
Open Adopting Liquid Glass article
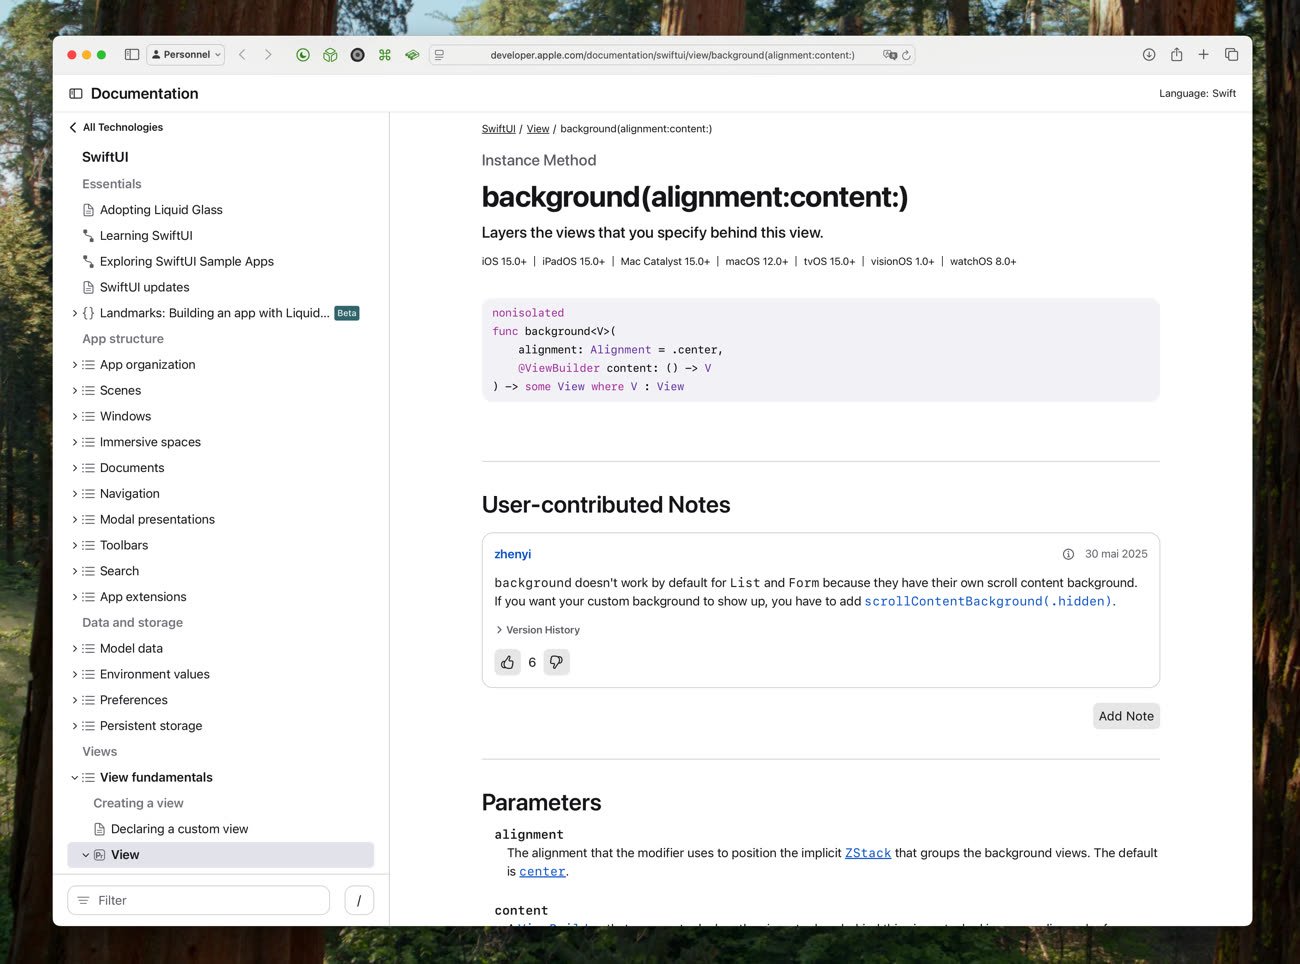pyautogui.click(x=161, y=210)
